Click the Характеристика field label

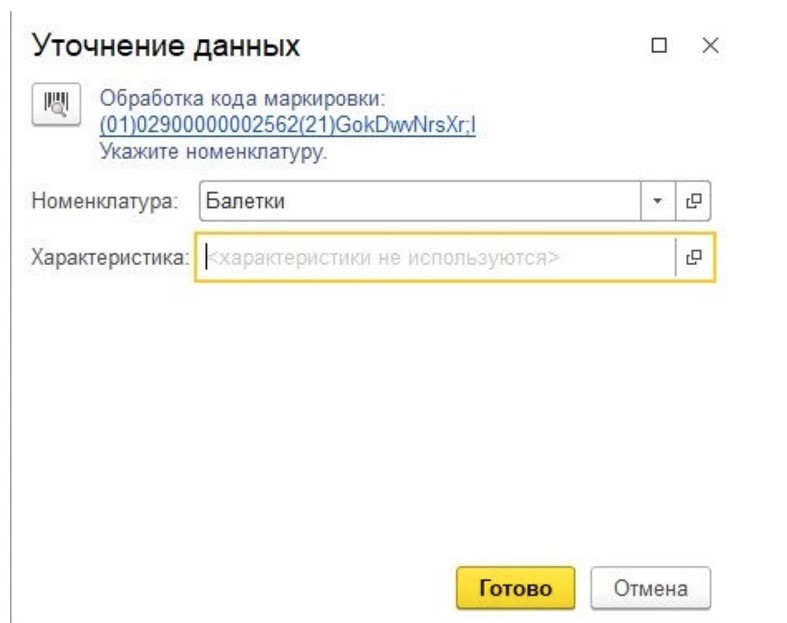click(110, 257)
